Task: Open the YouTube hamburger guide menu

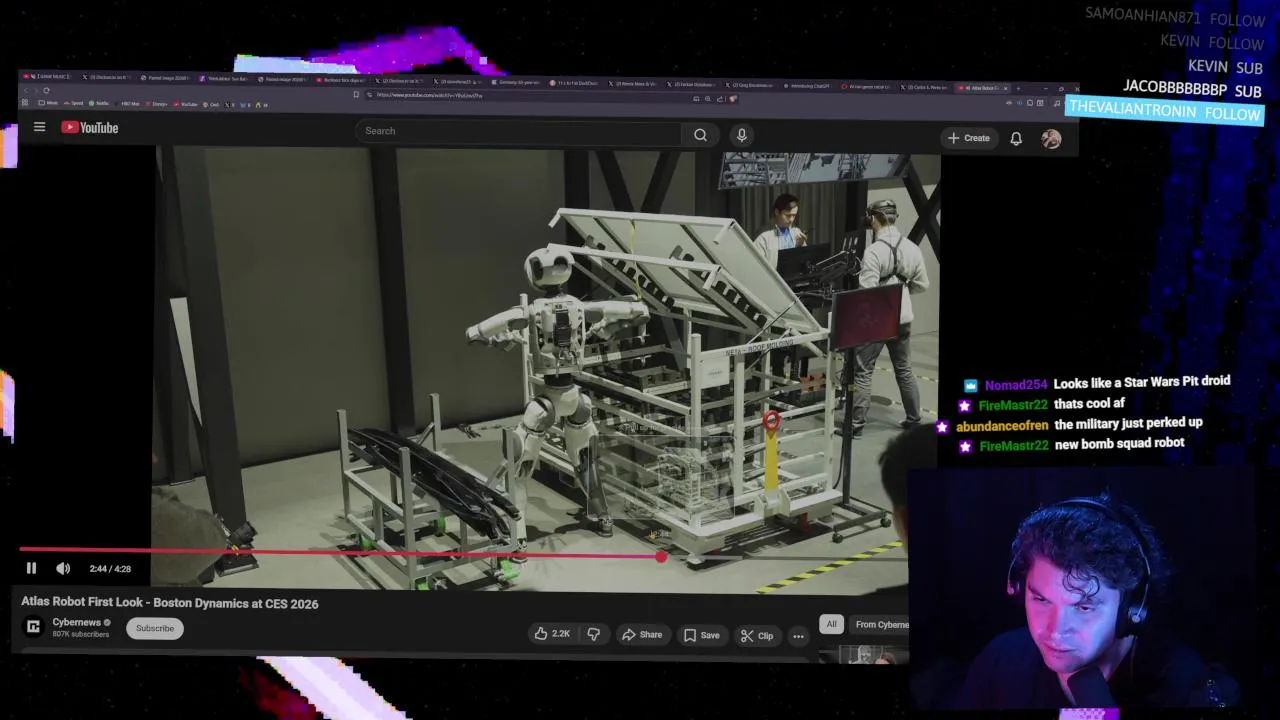Action: 39,127
